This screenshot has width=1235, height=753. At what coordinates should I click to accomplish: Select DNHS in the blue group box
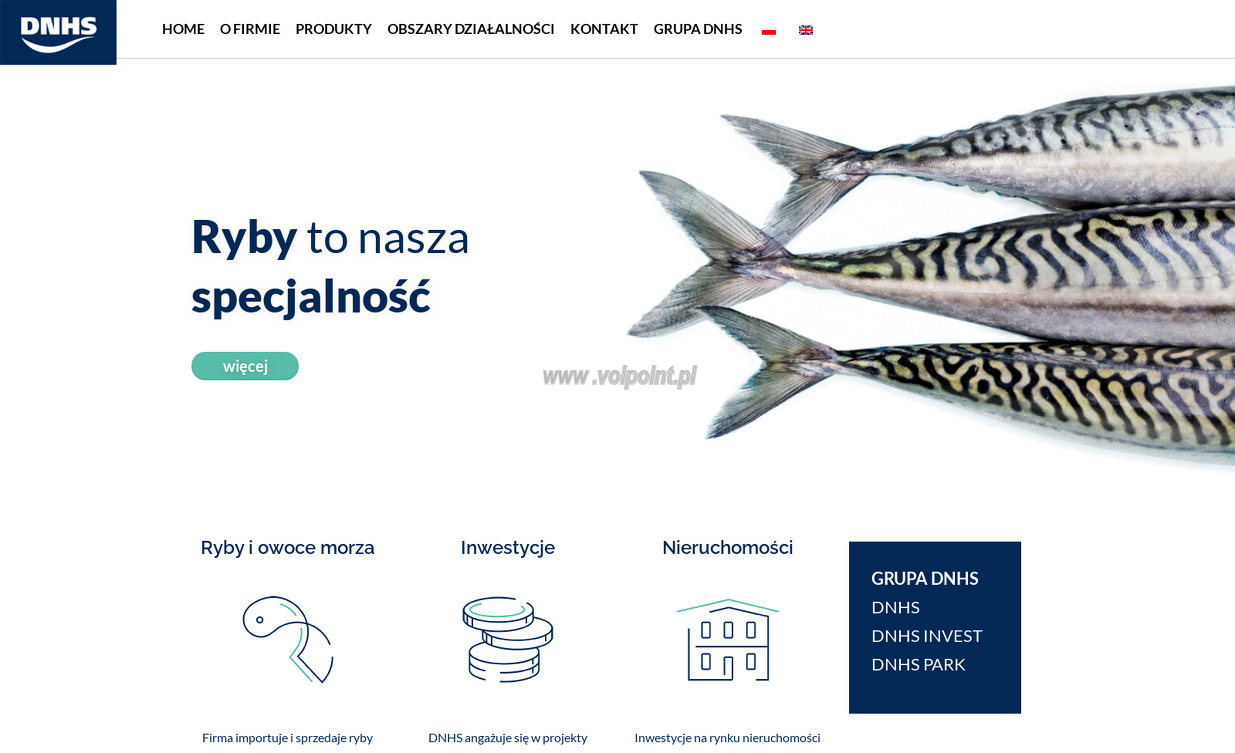click(x=896, y=608)
